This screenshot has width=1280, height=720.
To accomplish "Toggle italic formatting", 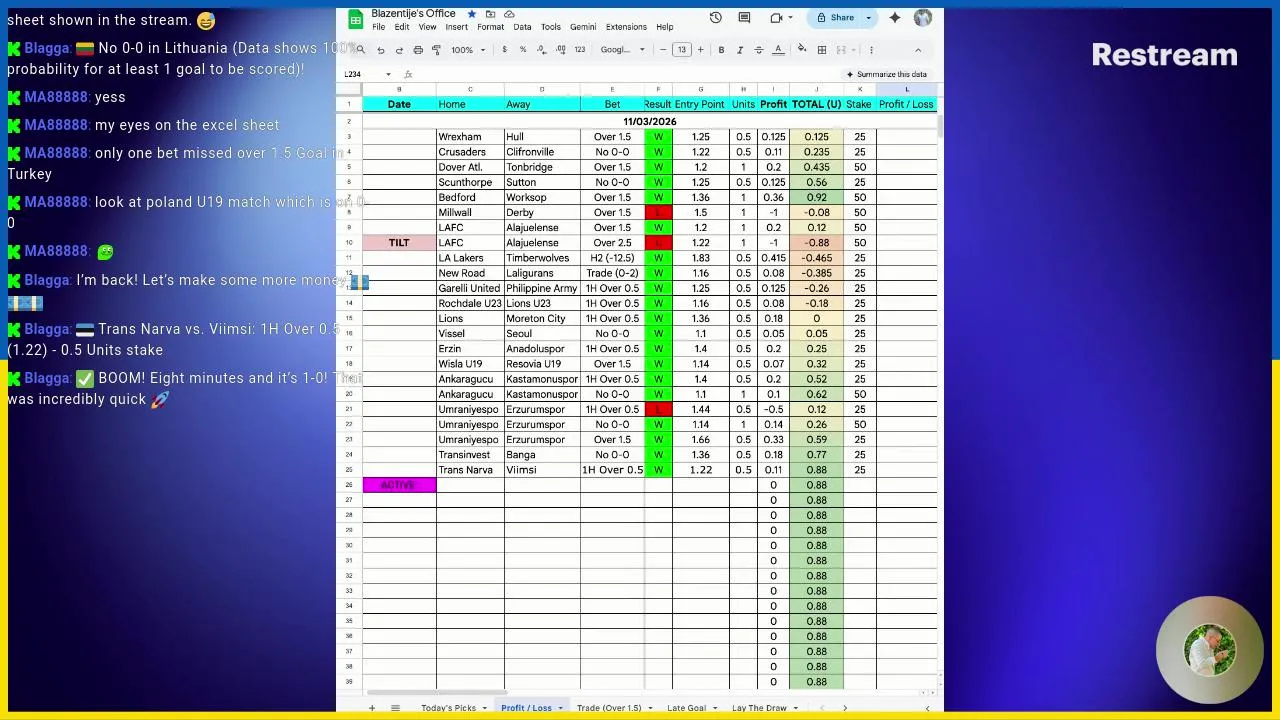I will pos(740,50).
